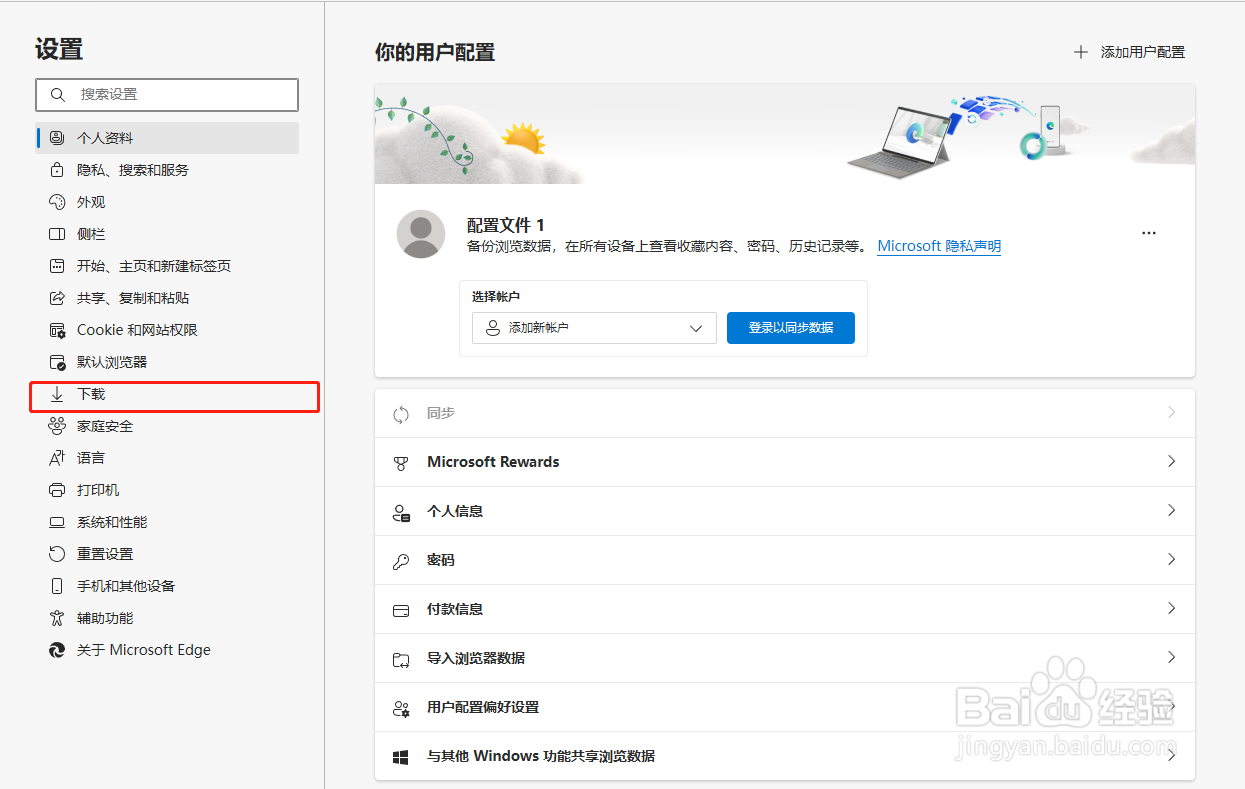This screenshot has height=789, width=1245.
Task: Click the 登录以同步数据 button
Action: [791, 328]
